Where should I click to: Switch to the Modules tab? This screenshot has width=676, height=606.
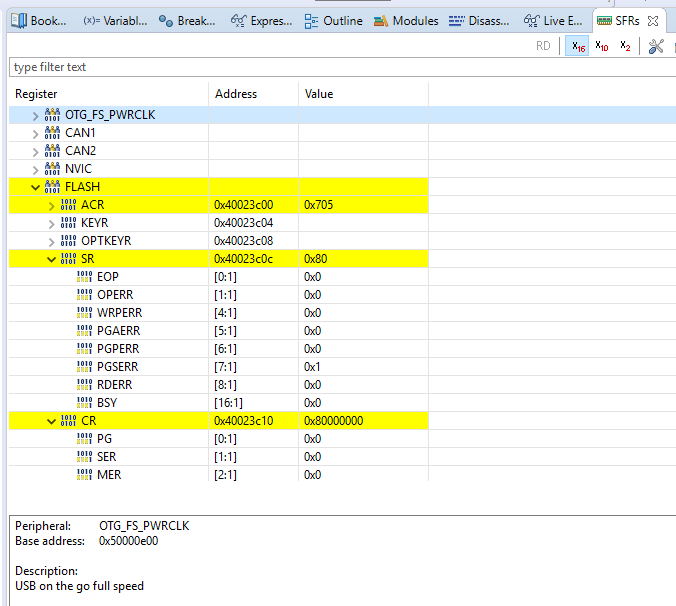click(x=406, y=21)
